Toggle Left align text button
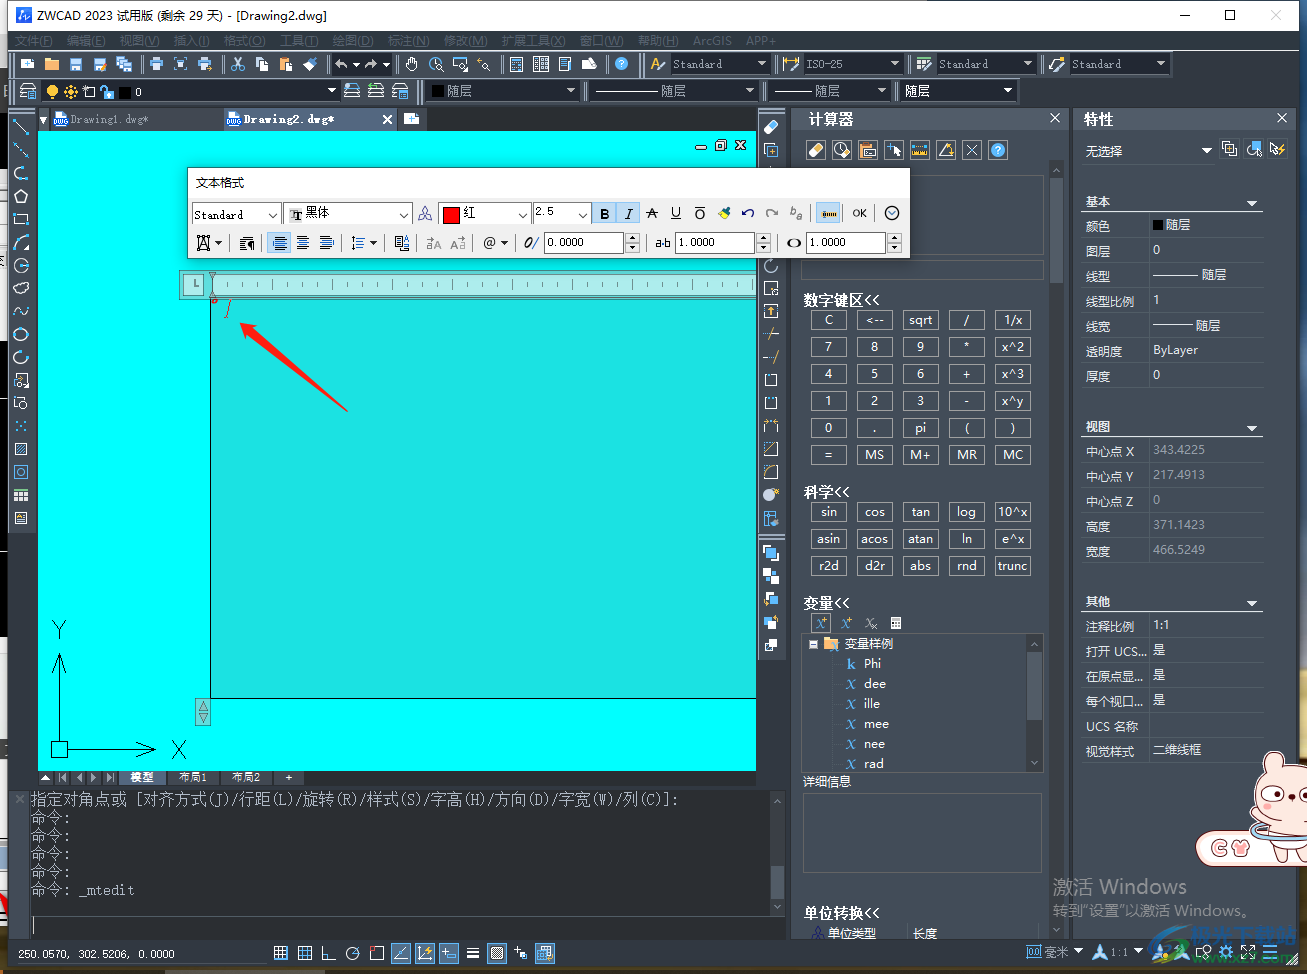Image resolution: width=1307 pixels, height=974 pixels. (x=279, y=243)
